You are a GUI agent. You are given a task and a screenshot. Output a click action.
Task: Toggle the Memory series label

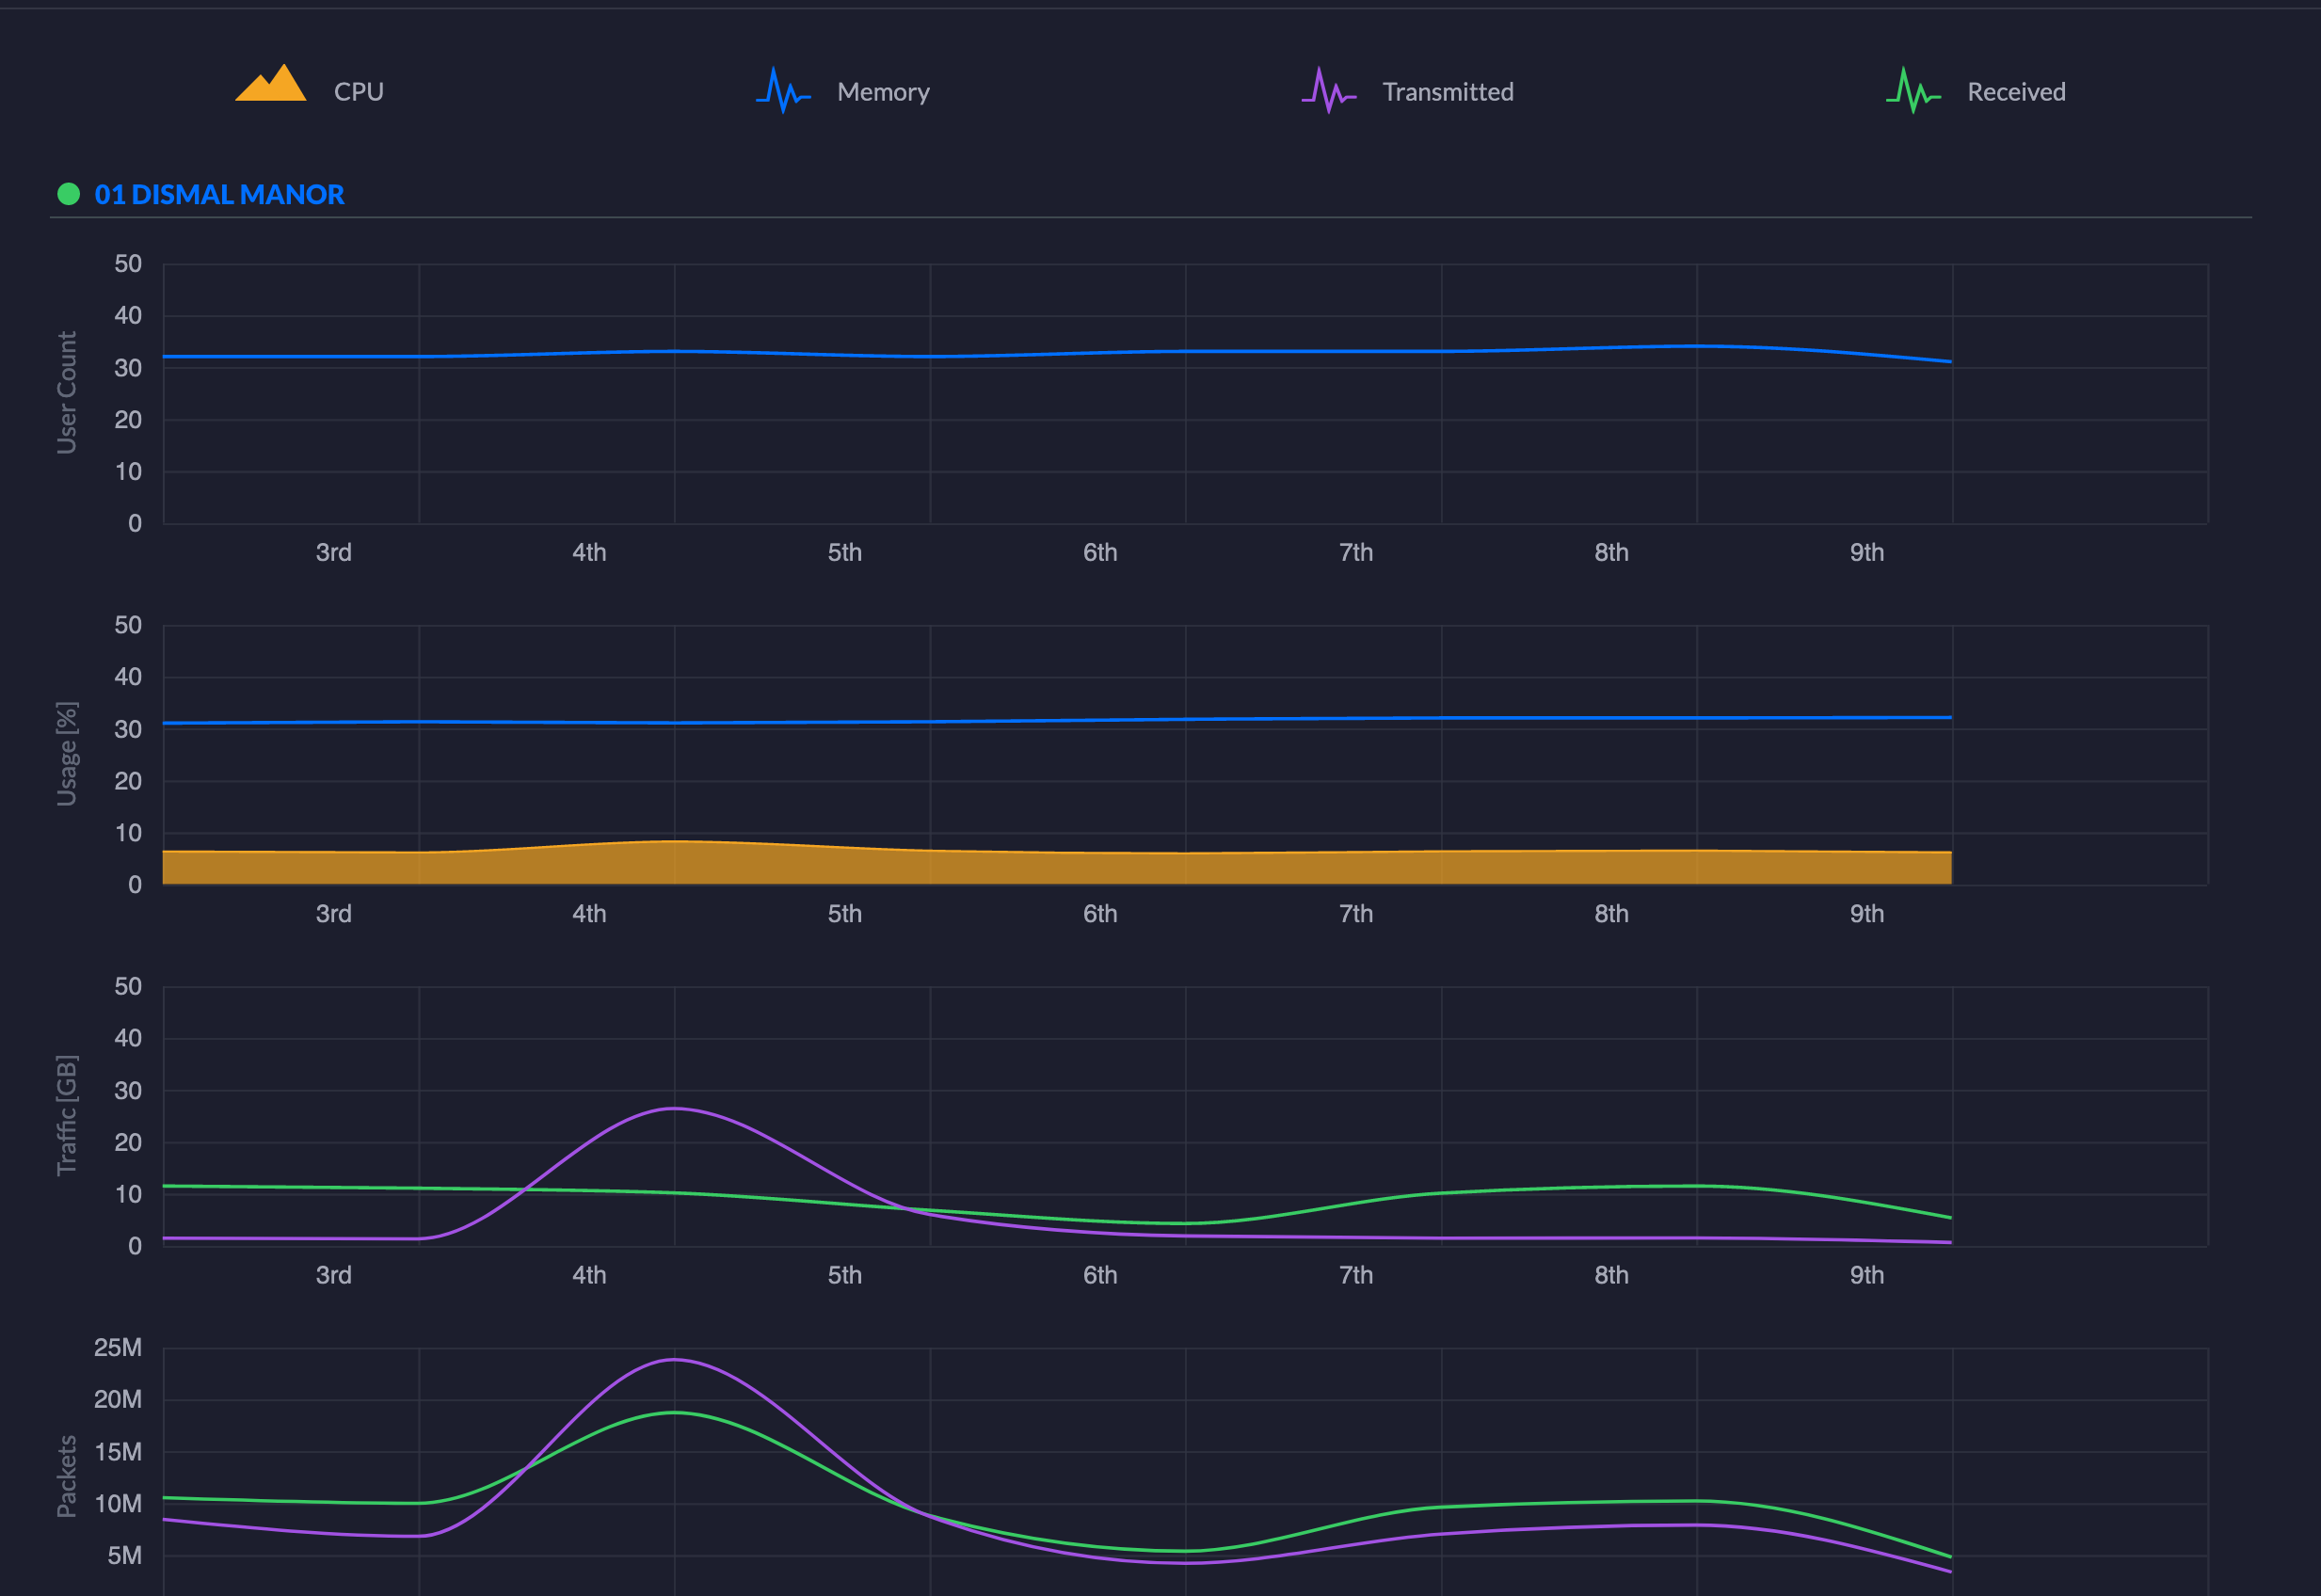(x=883, y=92)
